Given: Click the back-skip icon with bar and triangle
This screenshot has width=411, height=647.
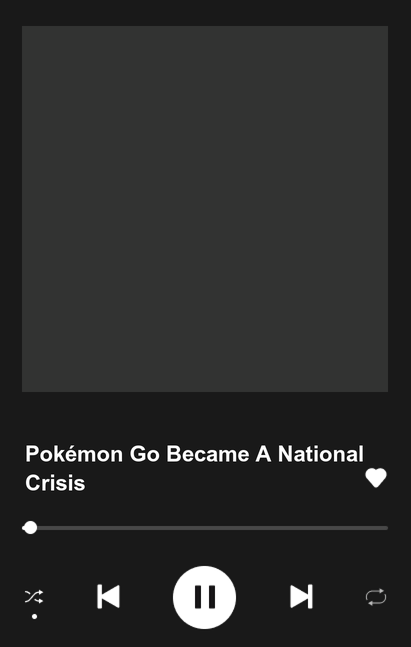Looking at the screenshot, I should [109, 597].
